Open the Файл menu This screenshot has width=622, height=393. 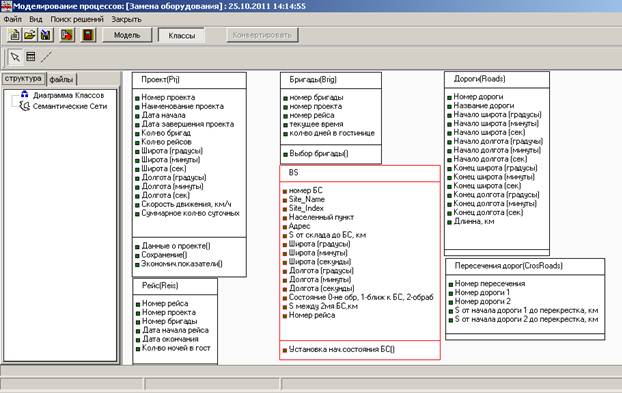pos(13,19)
